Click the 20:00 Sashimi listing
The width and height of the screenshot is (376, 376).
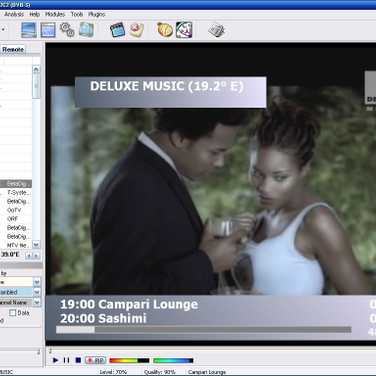click(x=103, y=318)
